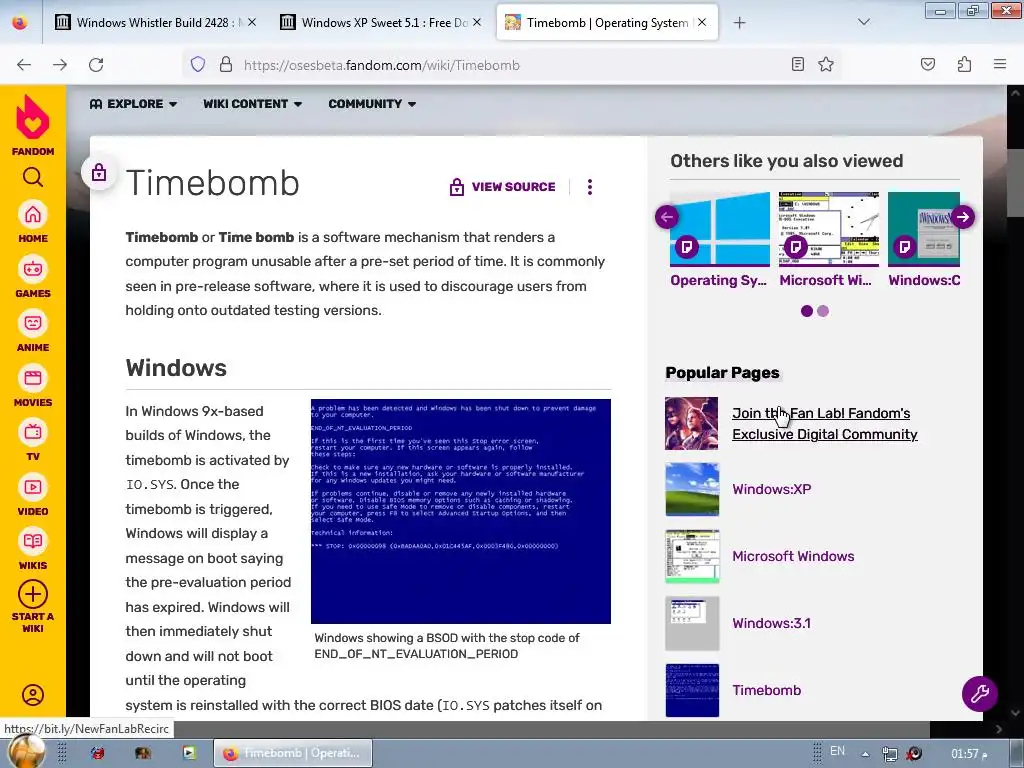Screen dimensions: 1024x768
Task: Click Start a Wiki plus icon
Action: 33,594
